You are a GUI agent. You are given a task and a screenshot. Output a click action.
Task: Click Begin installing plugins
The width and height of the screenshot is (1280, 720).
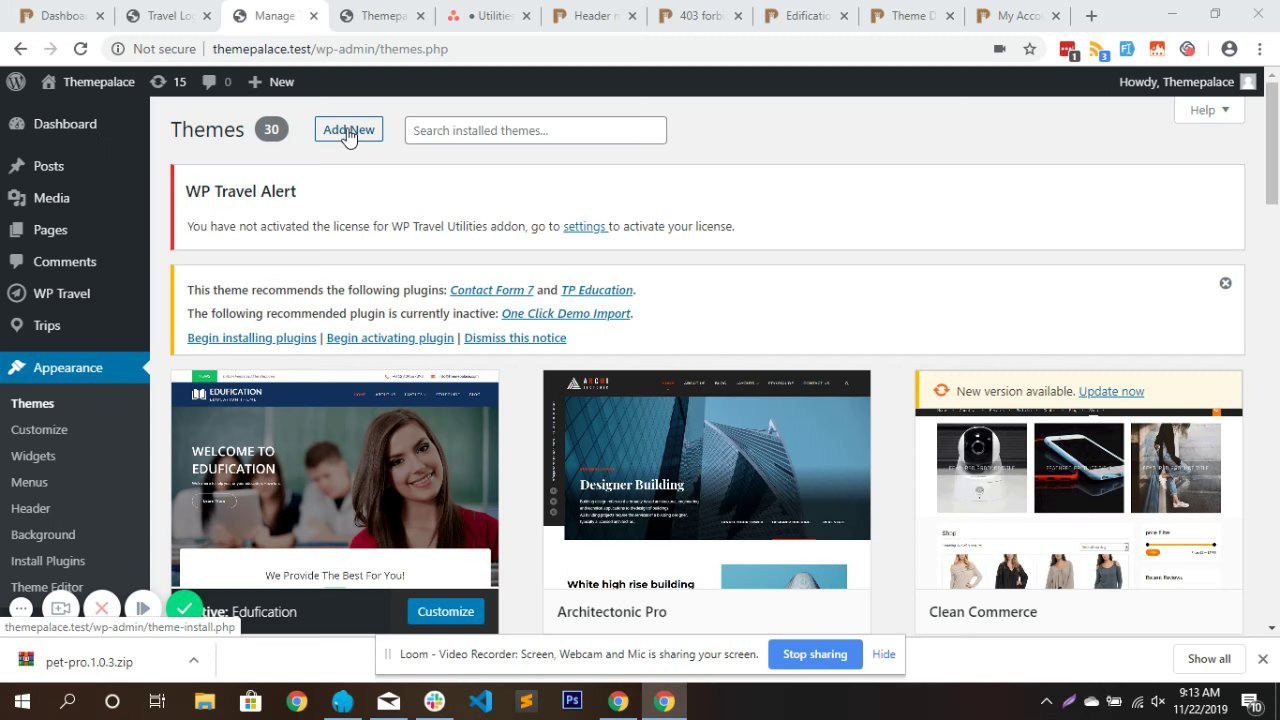tap(252, 338)
